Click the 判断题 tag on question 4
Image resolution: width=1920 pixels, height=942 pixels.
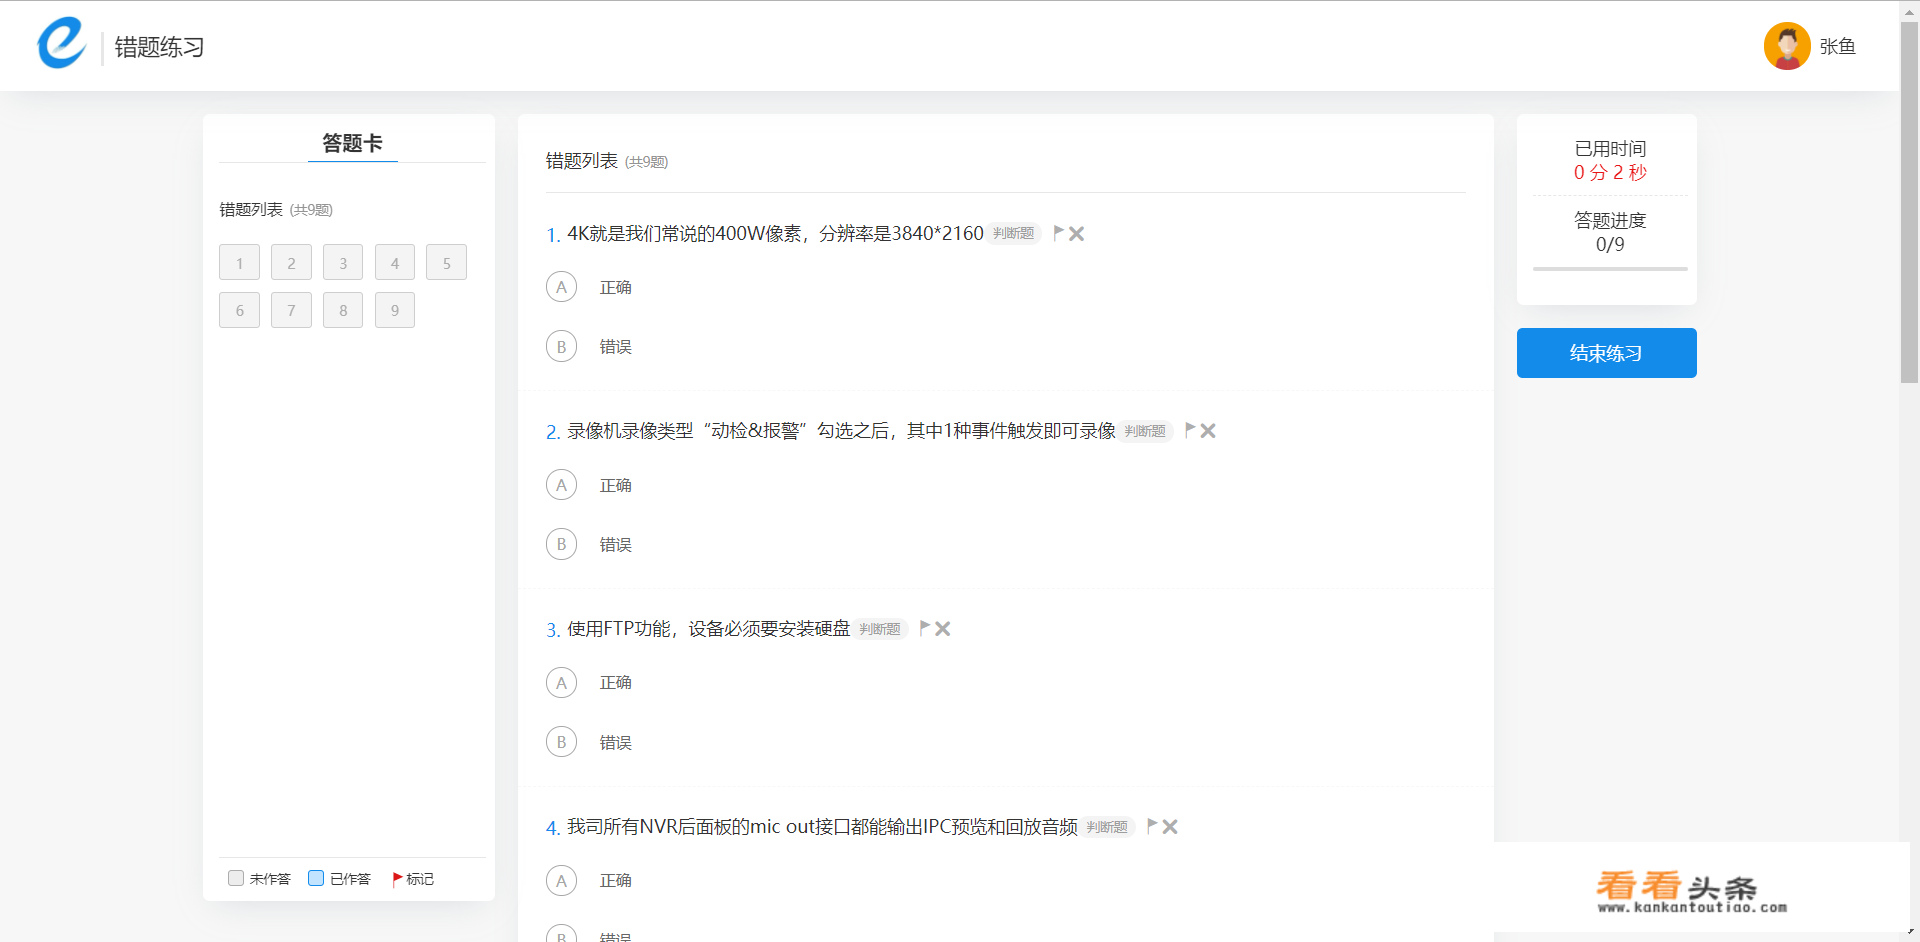tap(1107, 827)
